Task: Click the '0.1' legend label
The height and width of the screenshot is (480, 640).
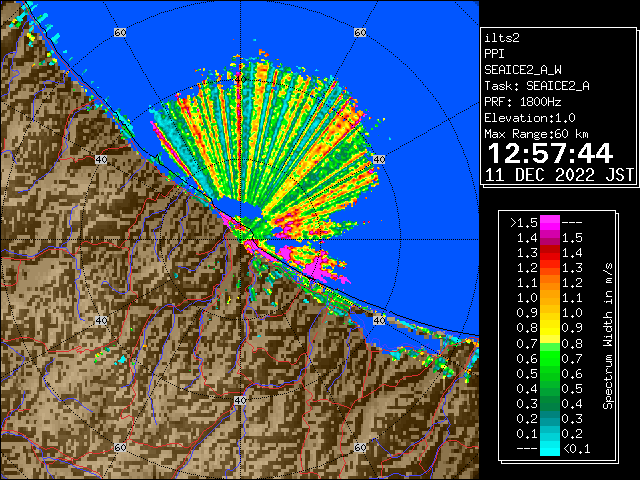Action: click(x=527, y=434)
